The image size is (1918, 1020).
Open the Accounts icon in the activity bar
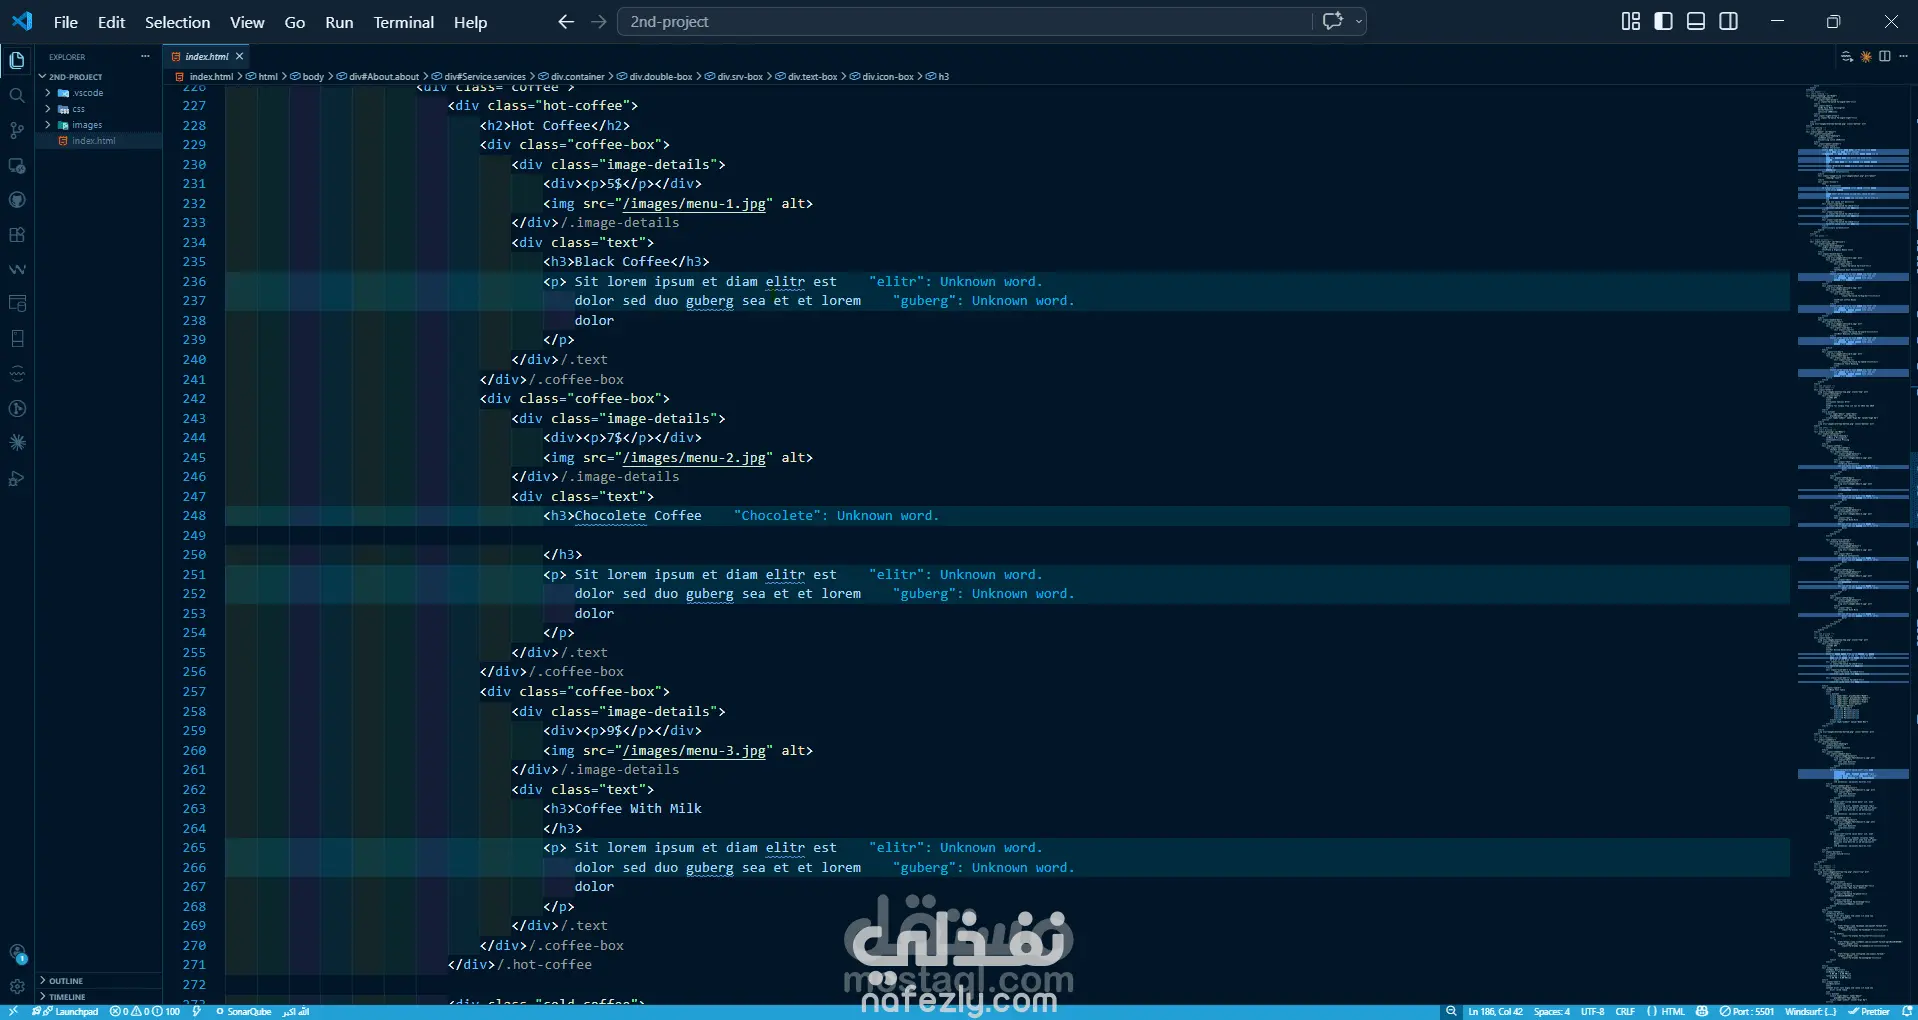tap(17, 954)
